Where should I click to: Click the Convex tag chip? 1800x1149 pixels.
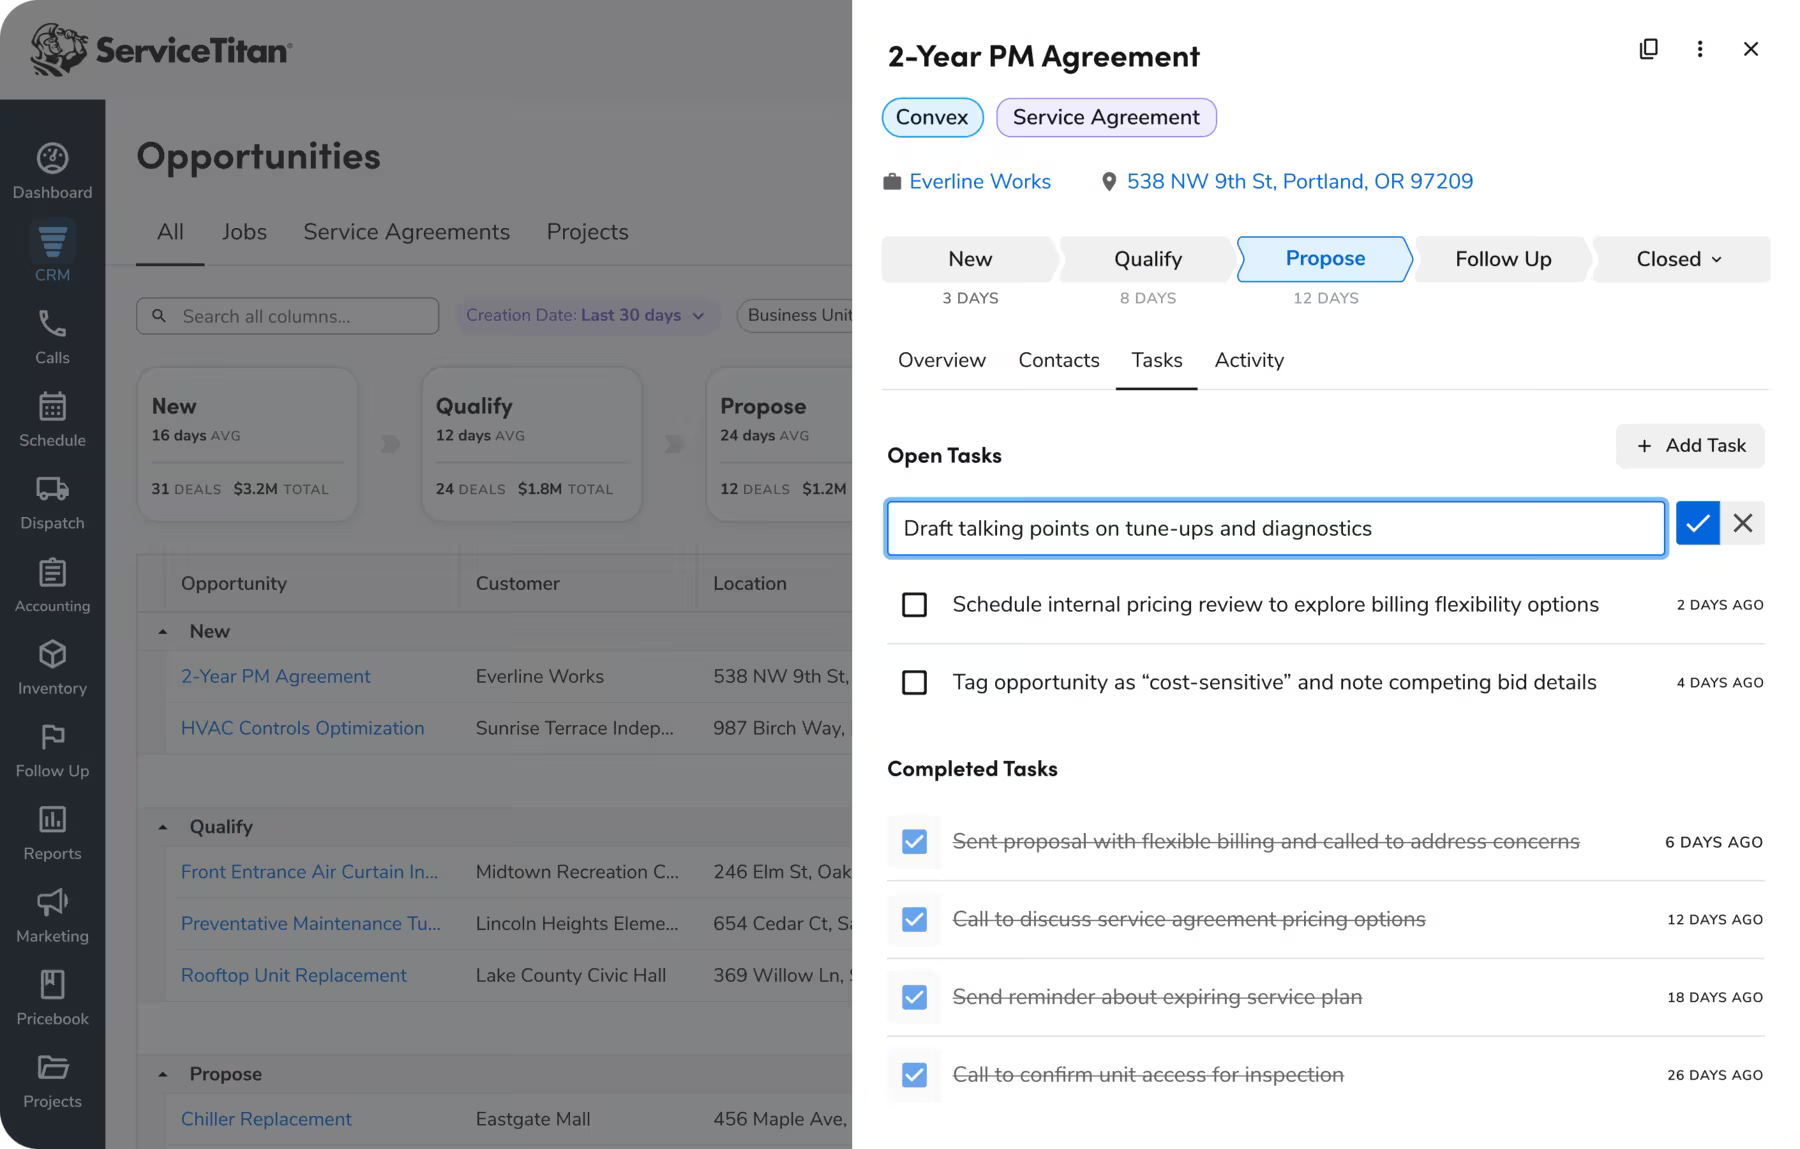[932, 117]
